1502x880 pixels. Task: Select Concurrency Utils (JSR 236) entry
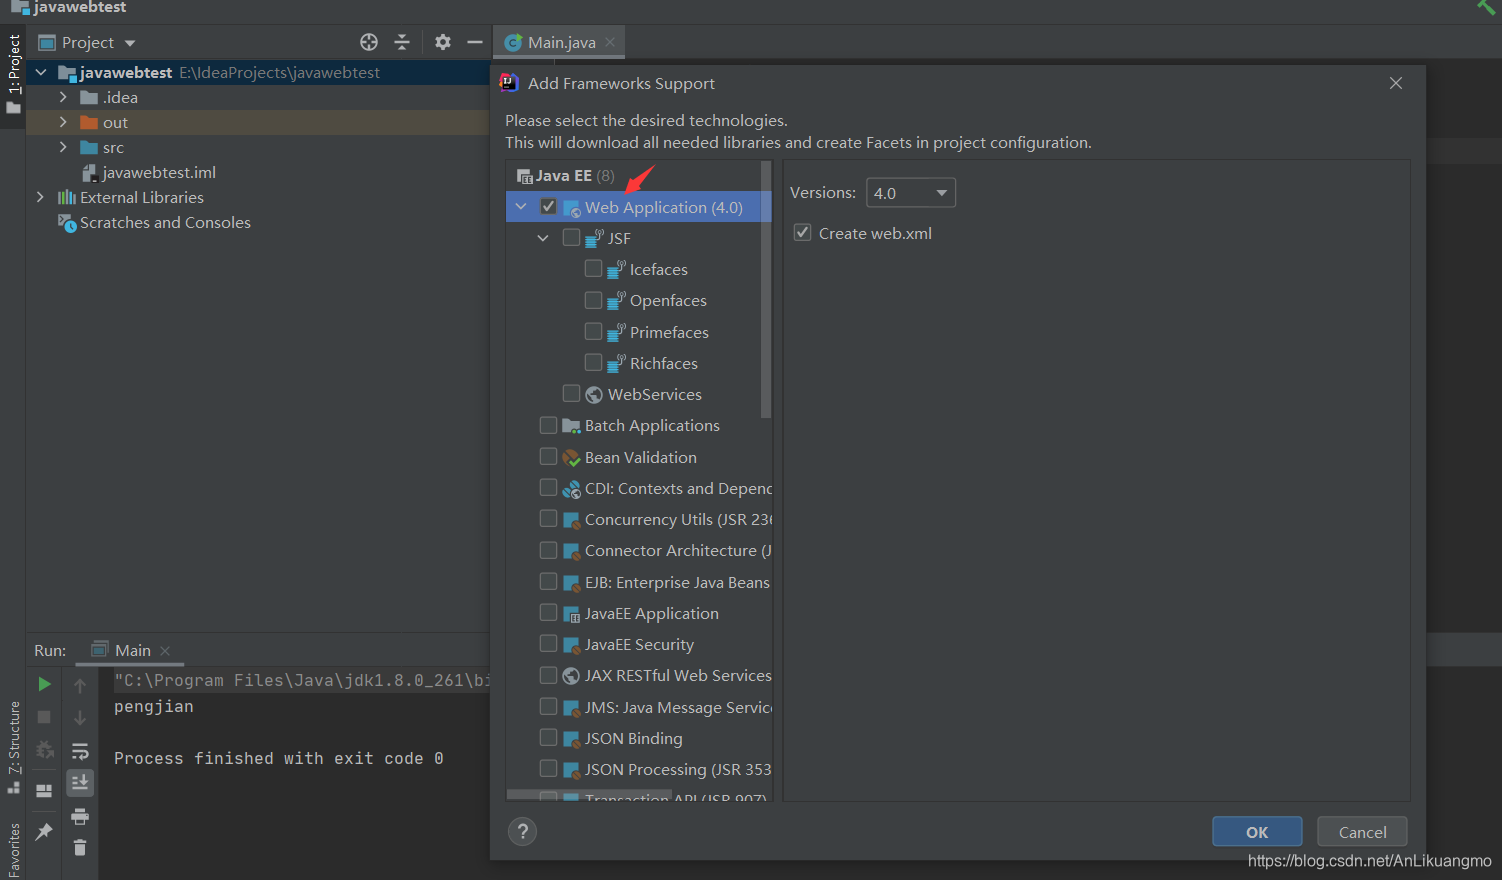point(678,519)
